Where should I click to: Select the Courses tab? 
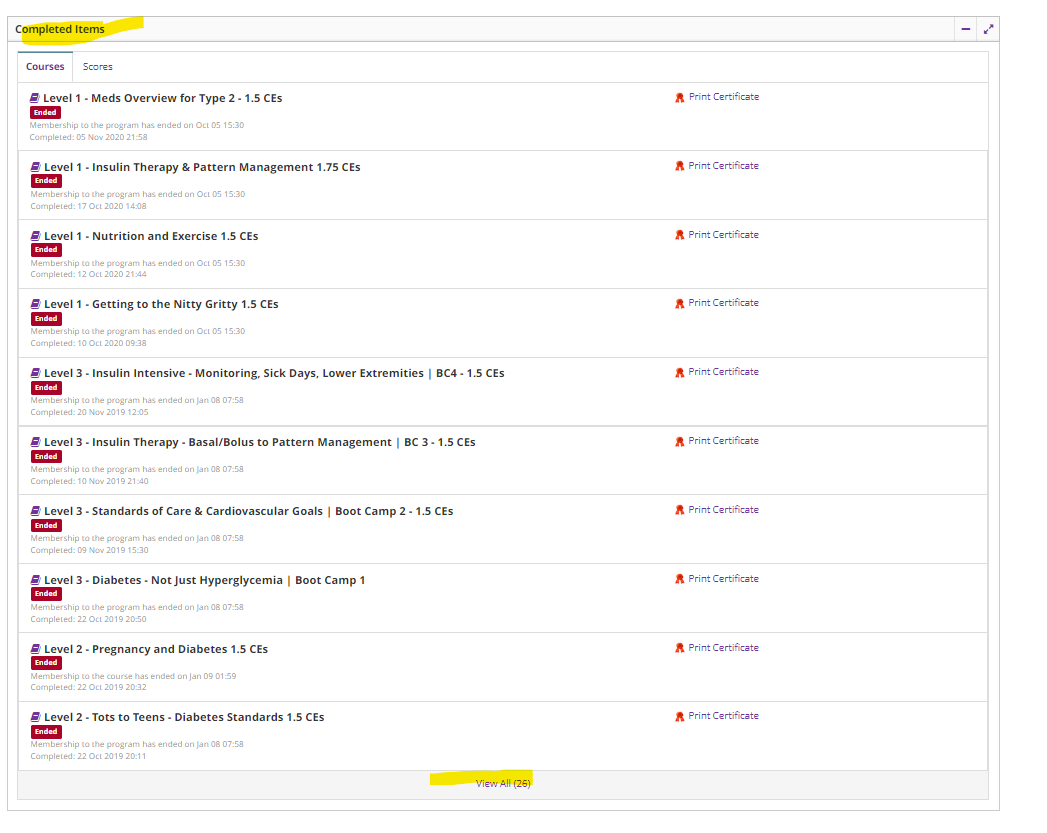coord(45,67)
